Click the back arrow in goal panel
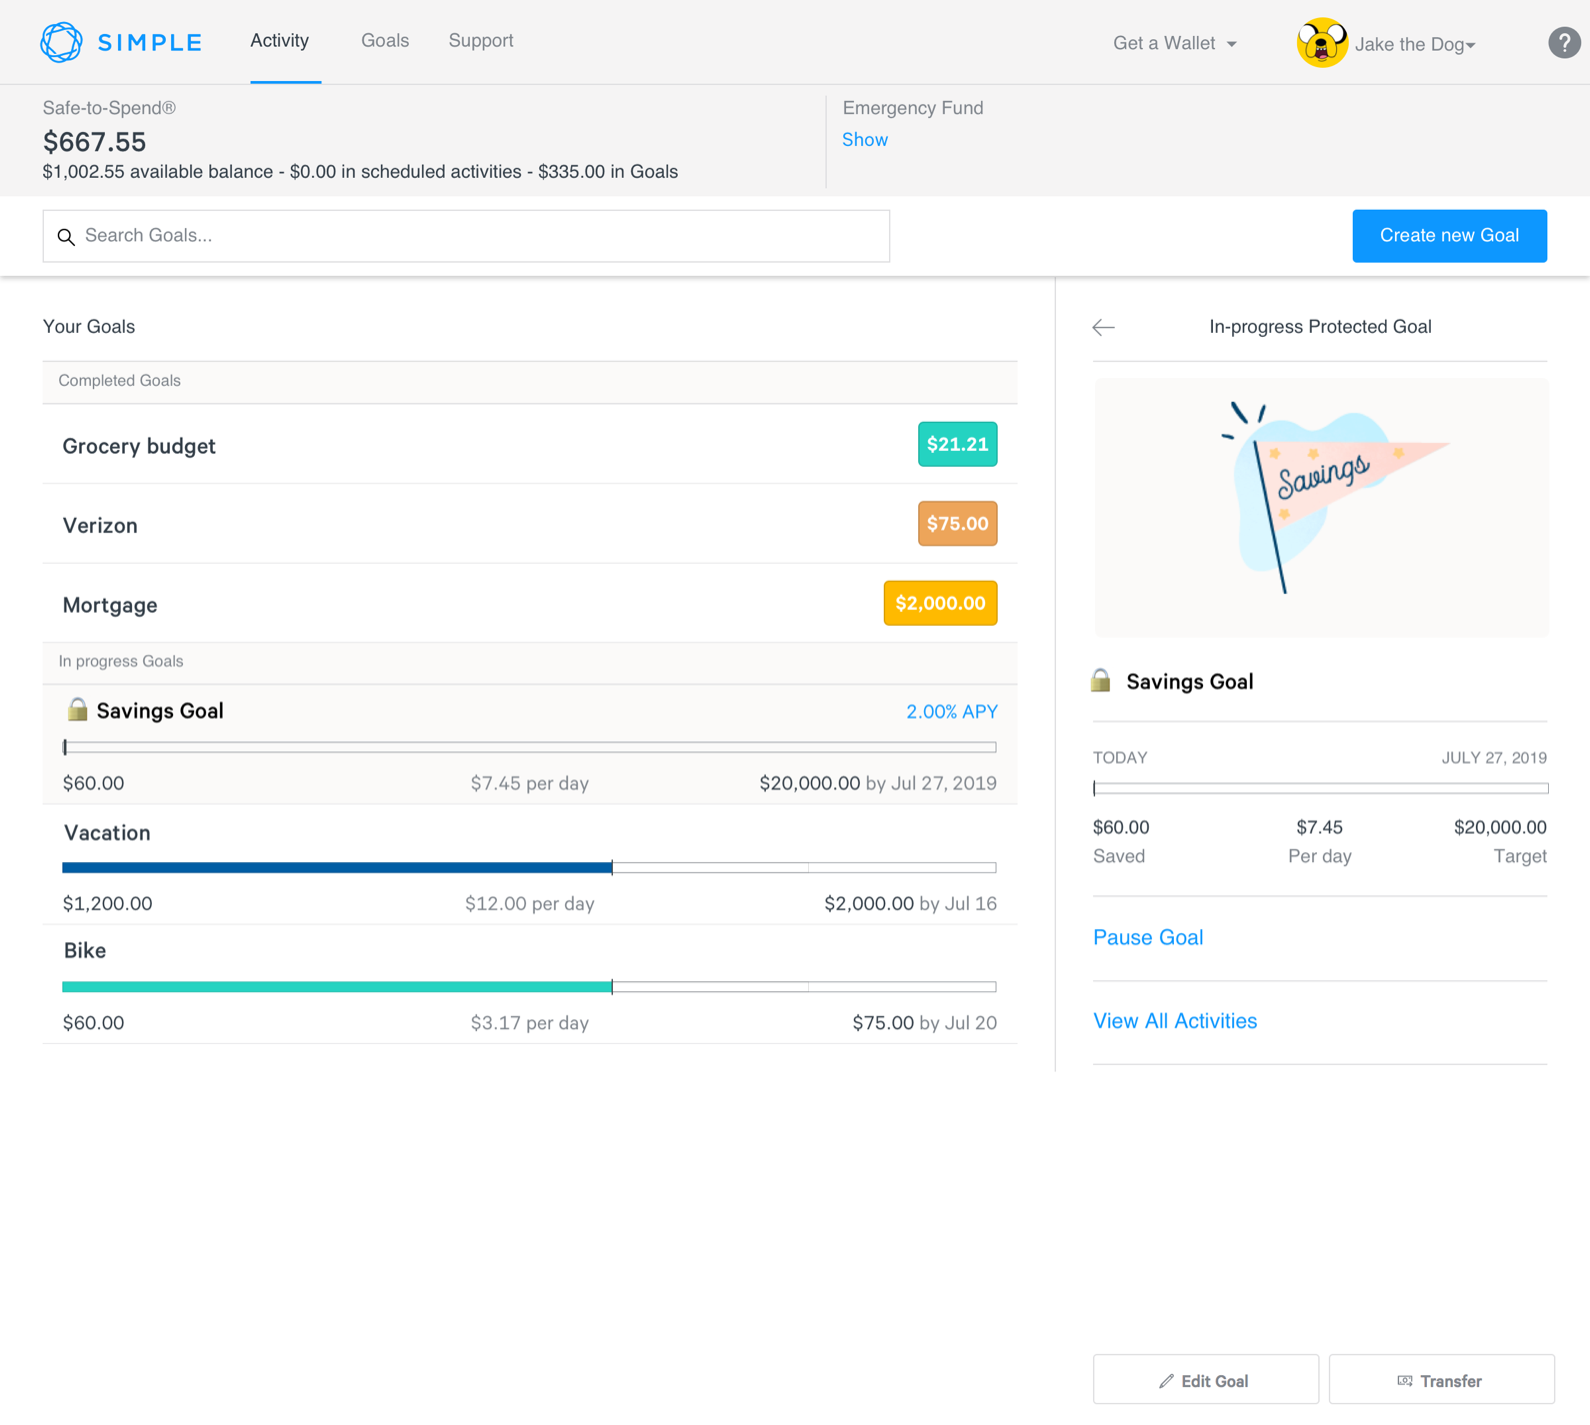 tap(1103, 327)
